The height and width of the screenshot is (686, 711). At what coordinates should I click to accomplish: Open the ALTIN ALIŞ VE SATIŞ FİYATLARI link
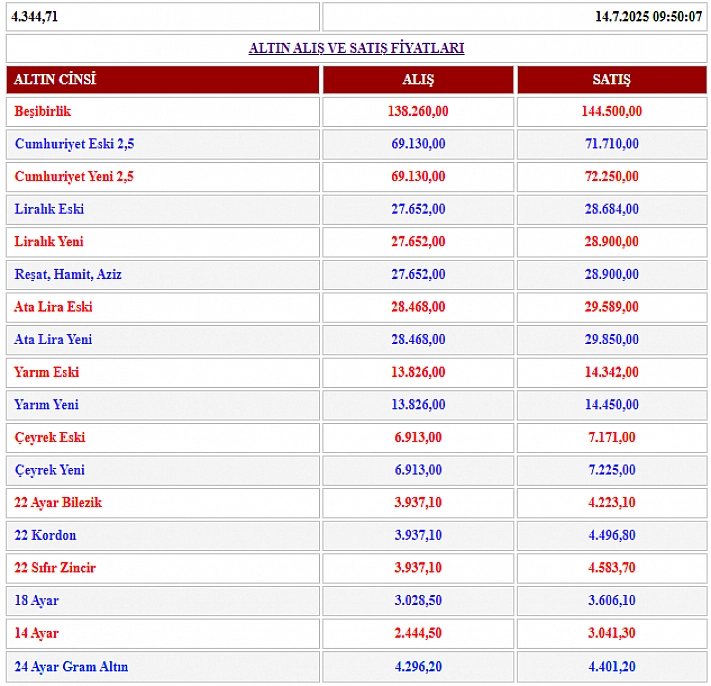pos(356,48)
